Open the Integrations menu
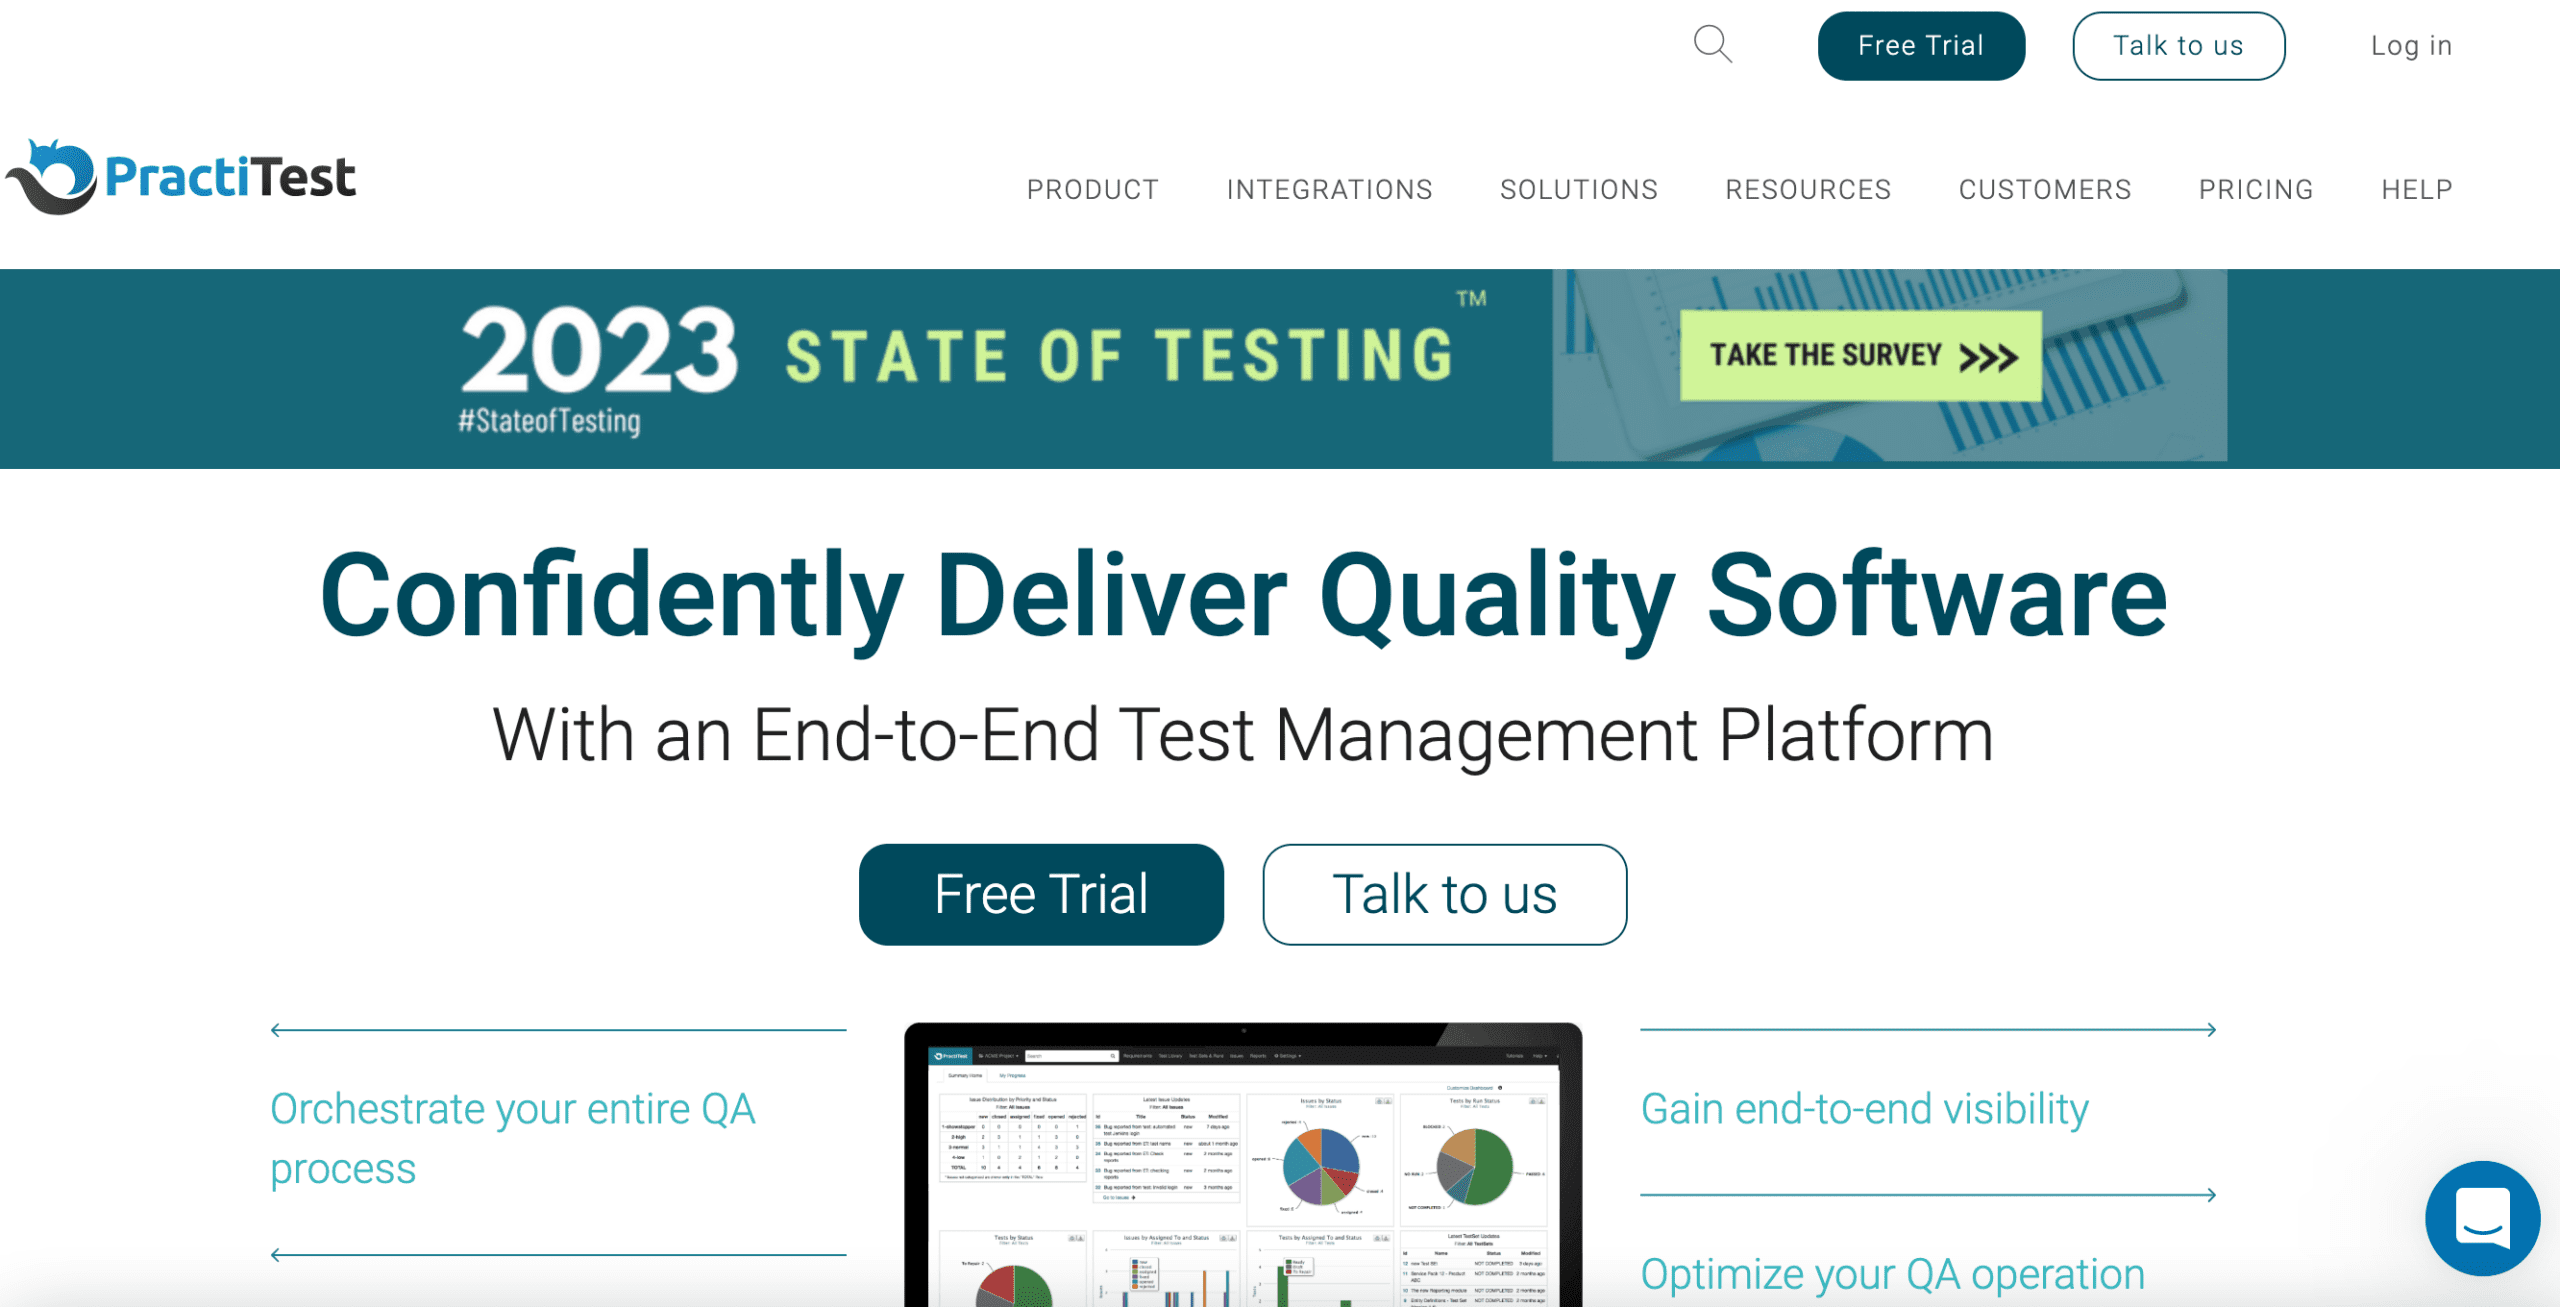Viewport: 2560px width, 1307px height. tap(1329, 189)
